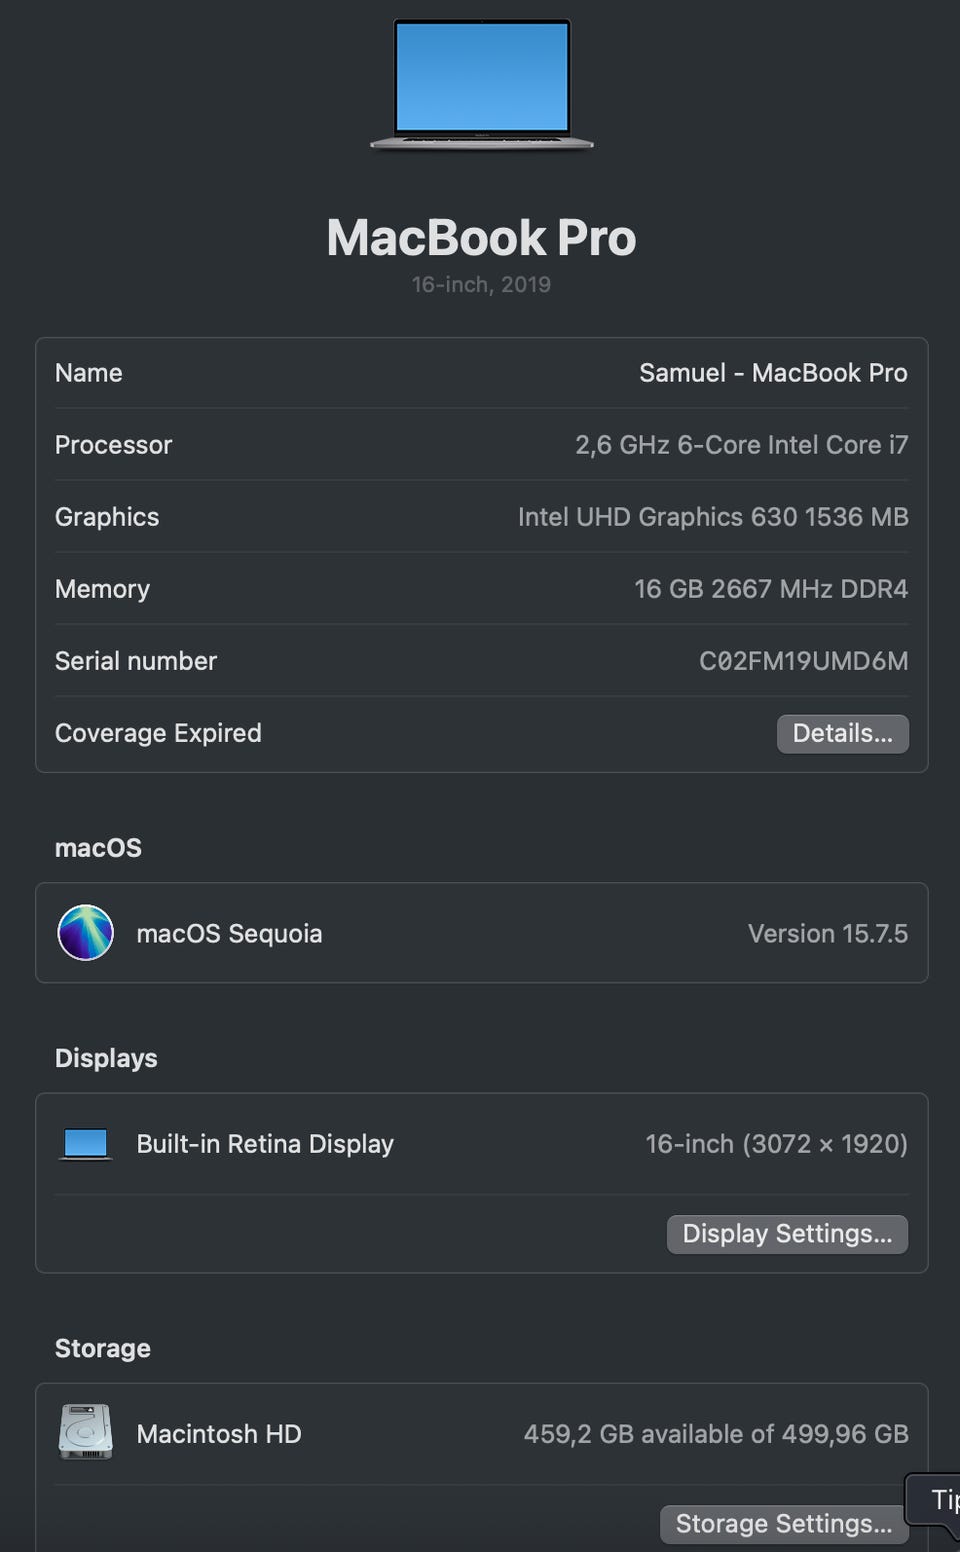
Task: Click the Built-in Retina Display label
Action: click(265, 1143)
